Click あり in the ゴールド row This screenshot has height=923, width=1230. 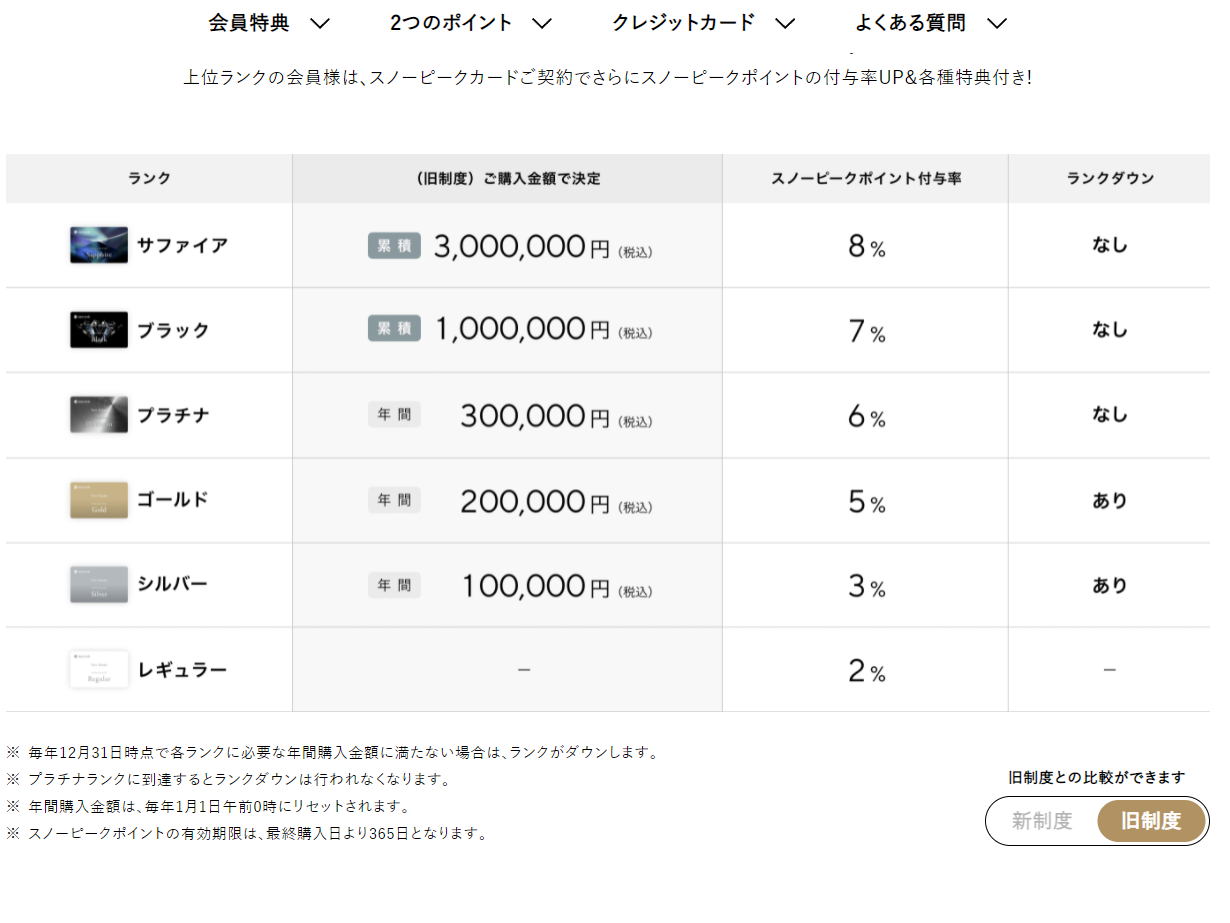(1110, 500)
